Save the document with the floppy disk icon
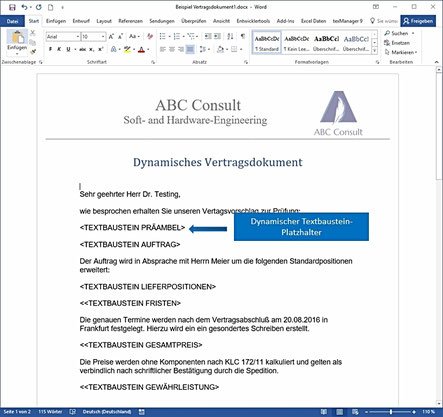This screenshot has width=443, height=417. pos(12,7)
